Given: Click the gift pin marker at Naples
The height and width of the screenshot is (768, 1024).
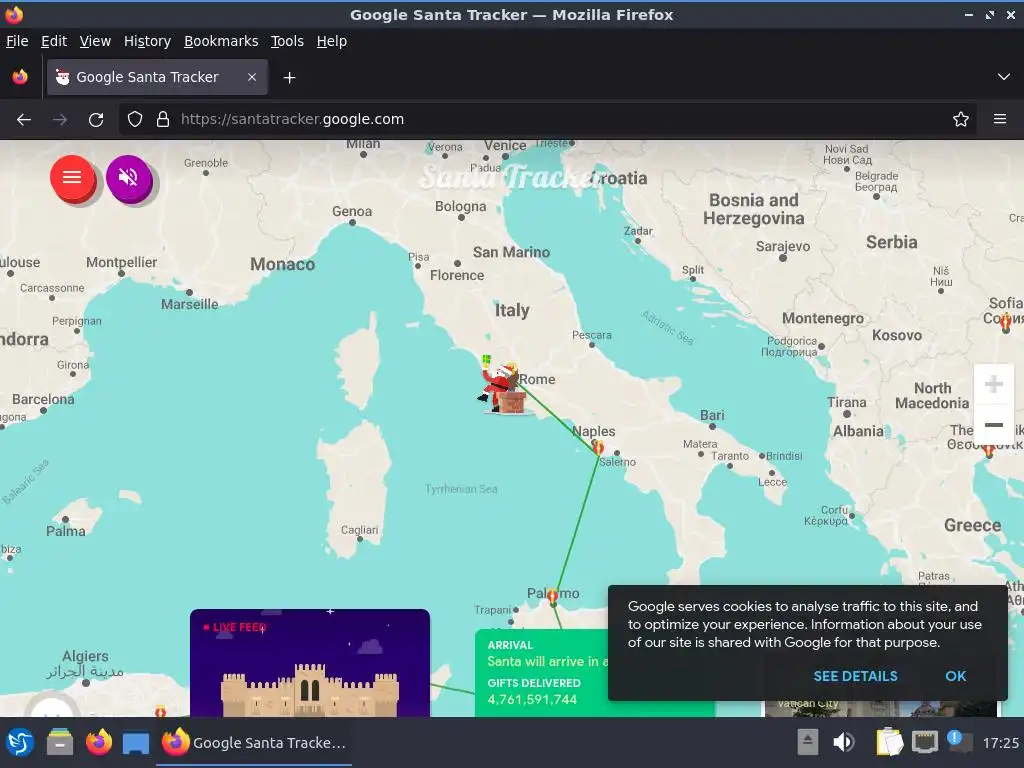Looking at the screenshot, I should pos(598,447).
